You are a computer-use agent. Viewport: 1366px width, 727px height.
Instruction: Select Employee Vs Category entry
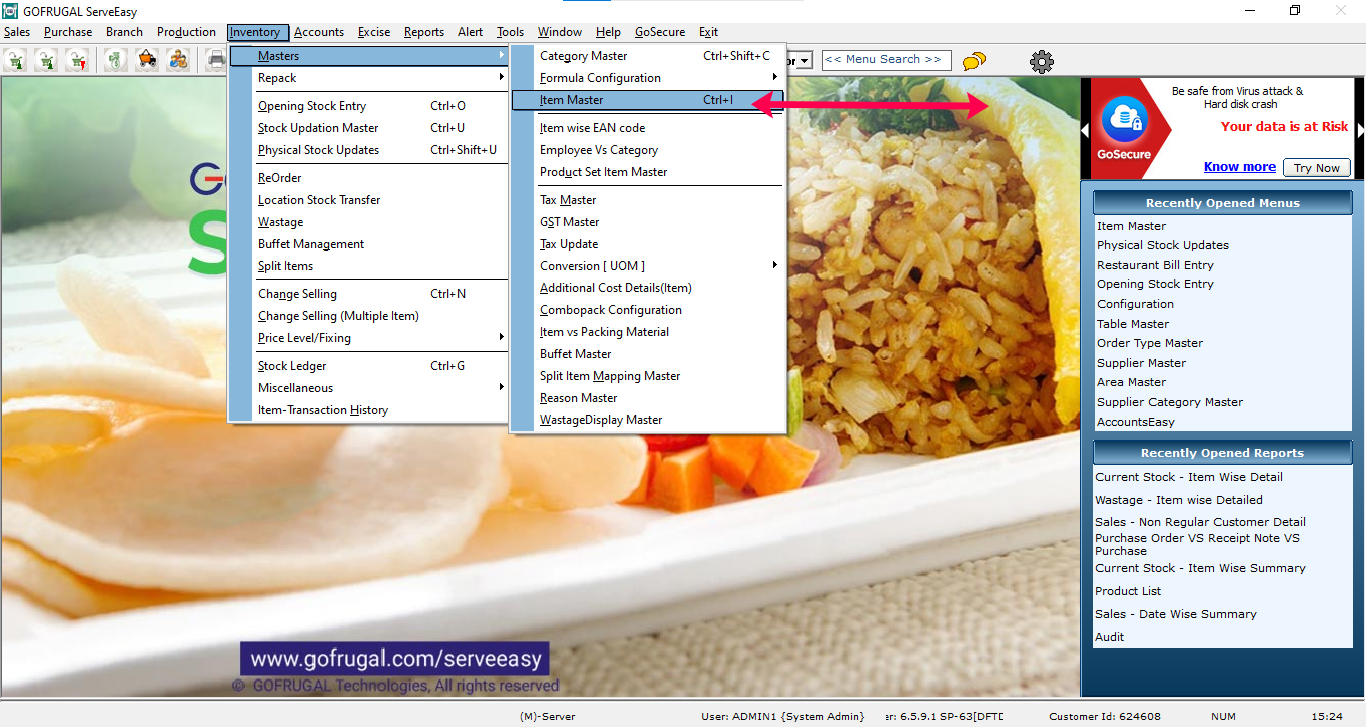pyautogui.click(x=649, y=150)
